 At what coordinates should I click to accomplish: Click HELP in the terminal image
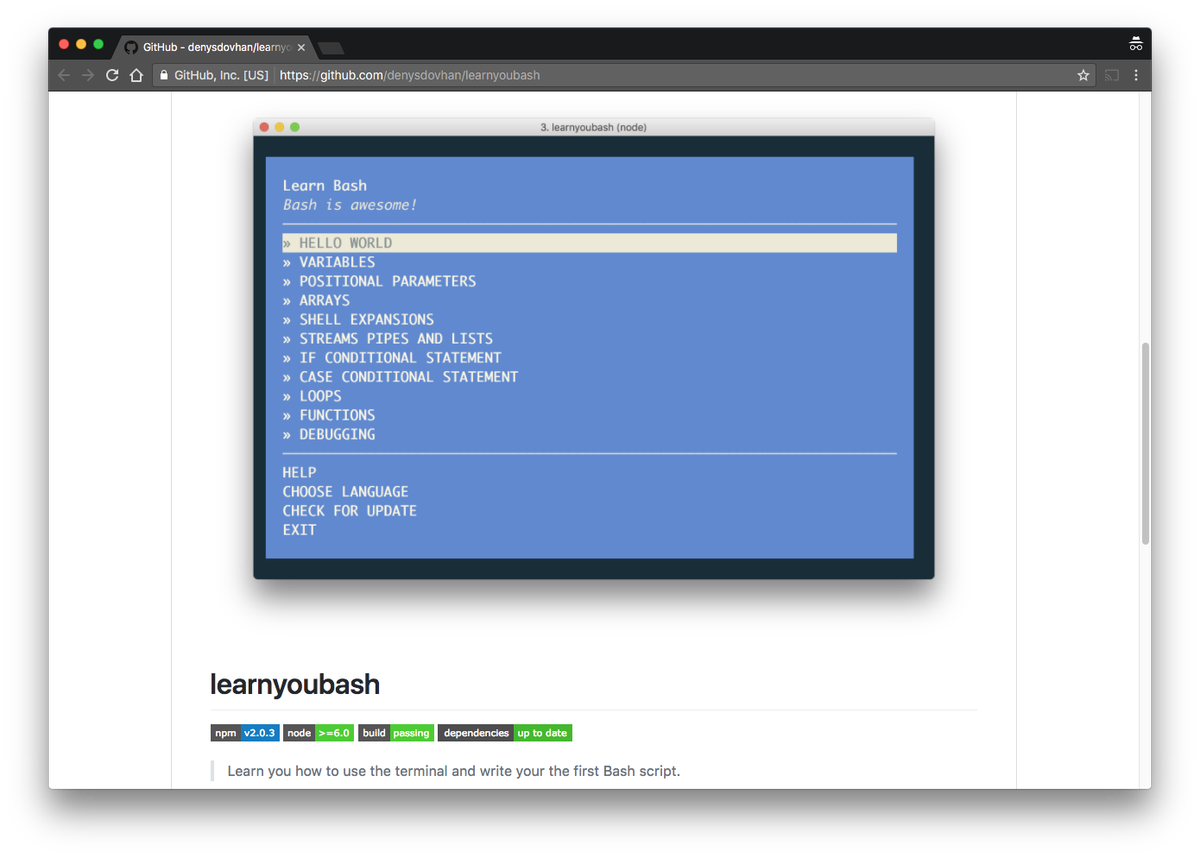tap(299, 472)
